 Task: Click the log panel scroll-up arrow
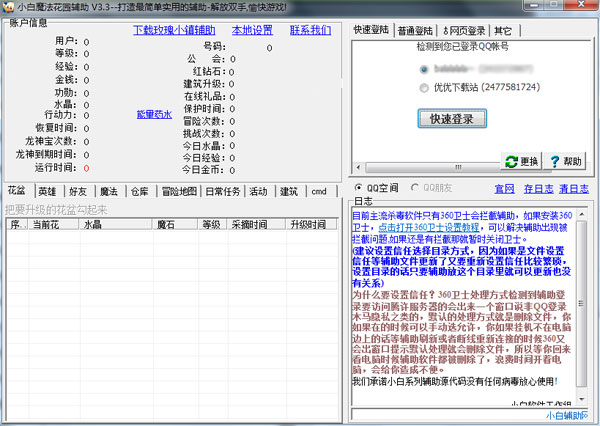pyautogui.click(x=582, y=214)
